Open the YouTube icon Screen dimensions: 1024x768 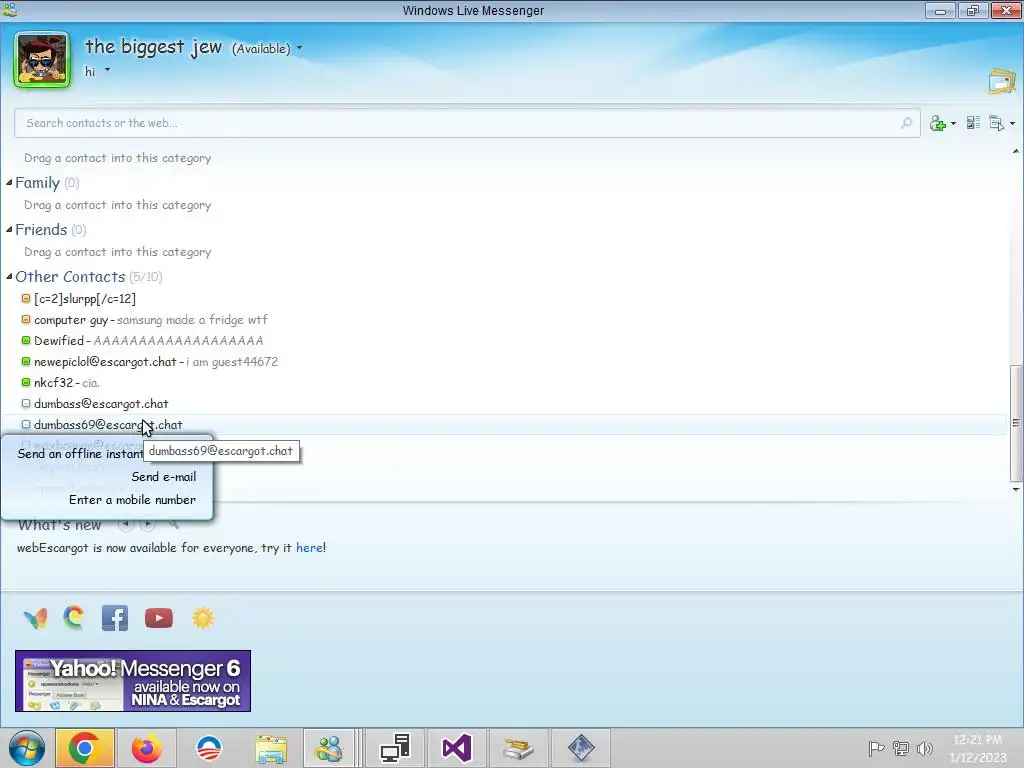point(159,618)
